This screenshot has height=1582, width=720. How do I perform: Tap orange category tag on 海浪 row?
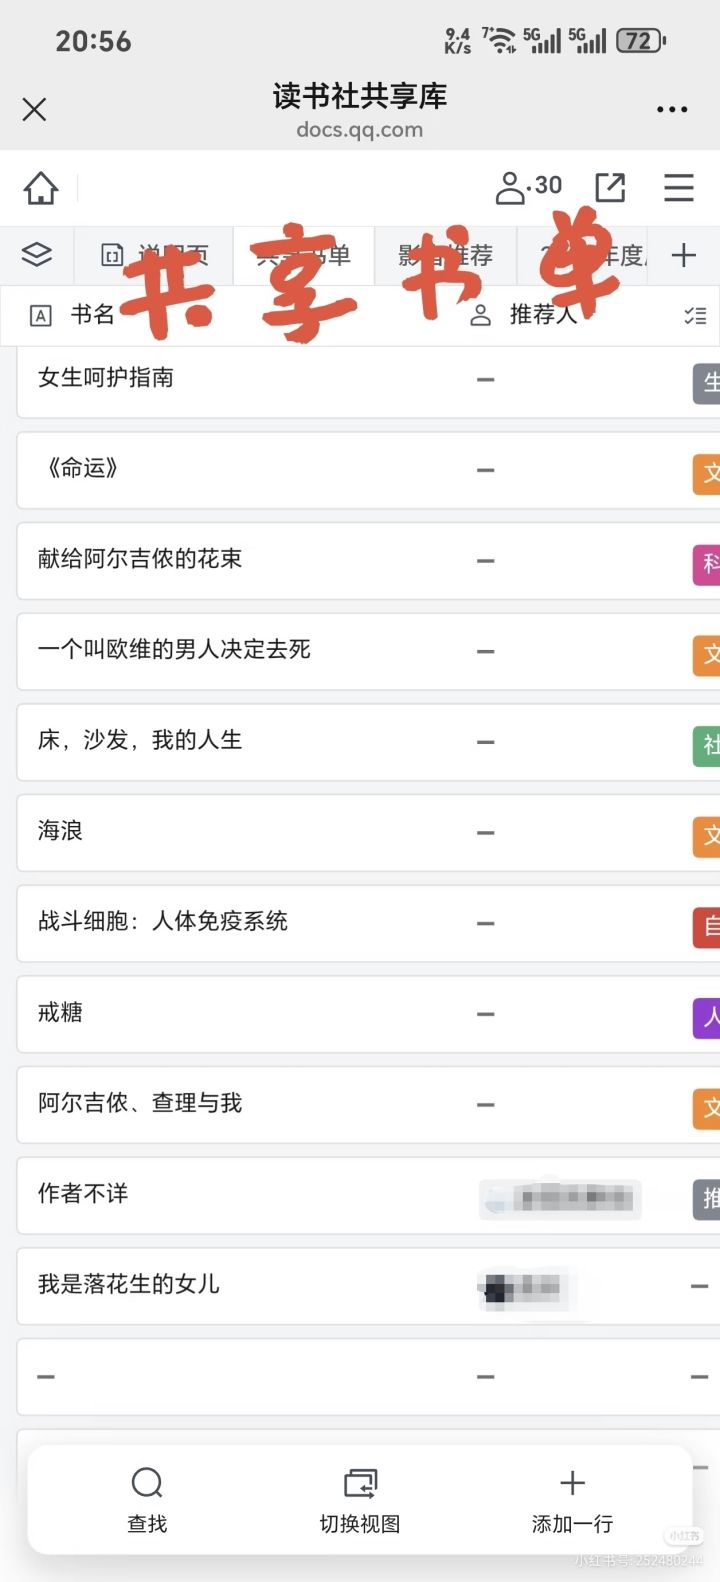(x=707, y=834)
